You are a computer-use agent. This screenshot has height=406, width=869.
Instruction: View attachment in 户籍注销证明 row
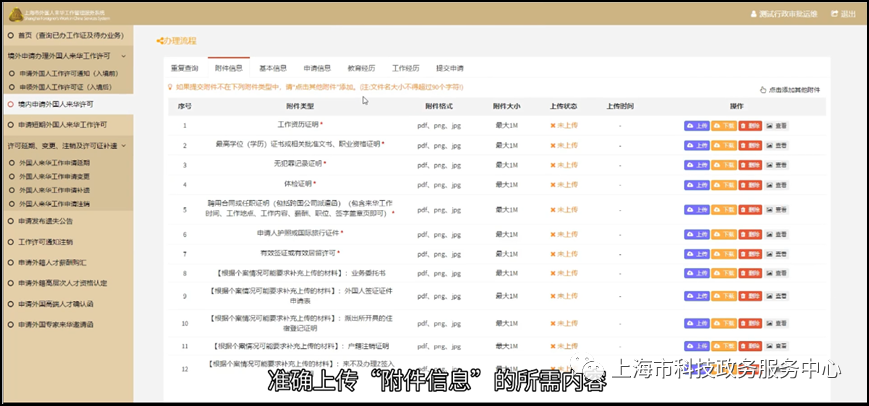[x=776, y=346]
